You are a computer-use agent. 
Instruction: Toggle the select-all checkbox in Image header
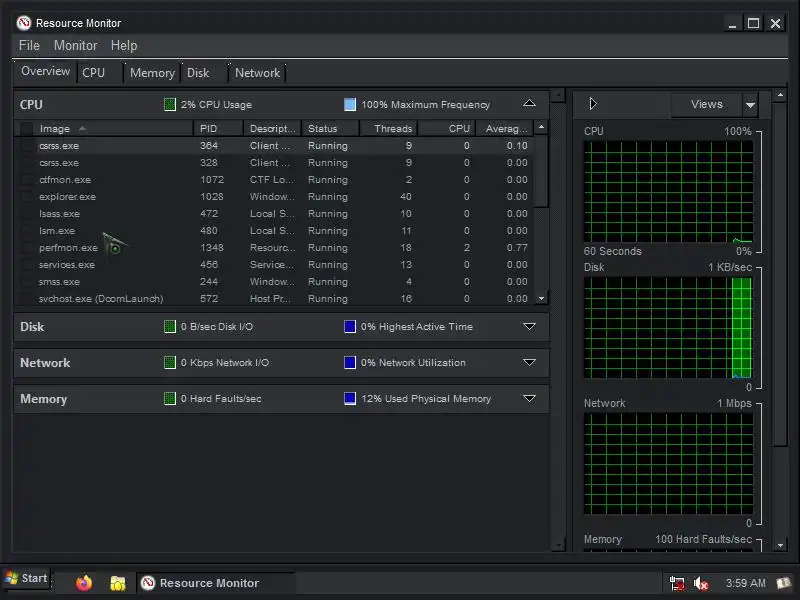coord(27,129)
